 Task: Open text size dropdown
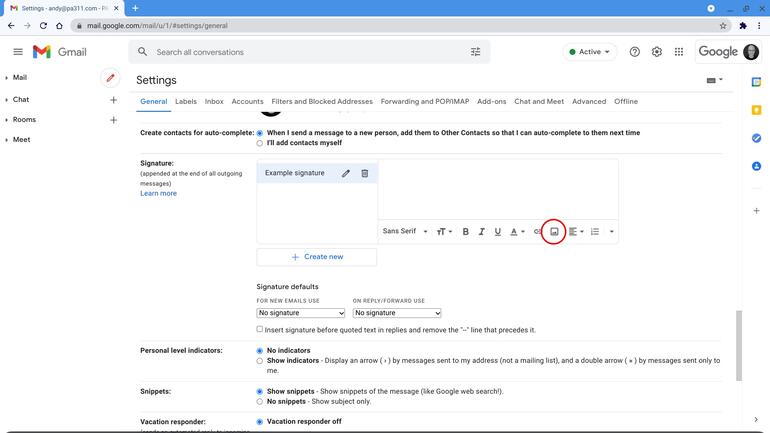[444, 232]
